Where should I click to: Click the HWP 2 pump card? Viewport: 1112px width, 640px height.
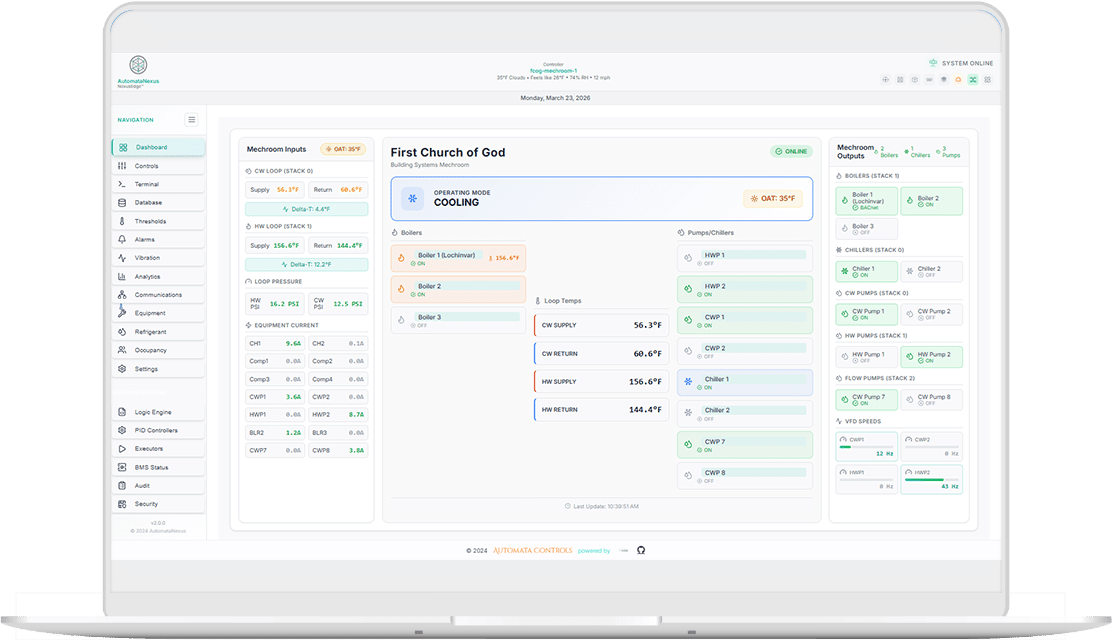point(745,290)
